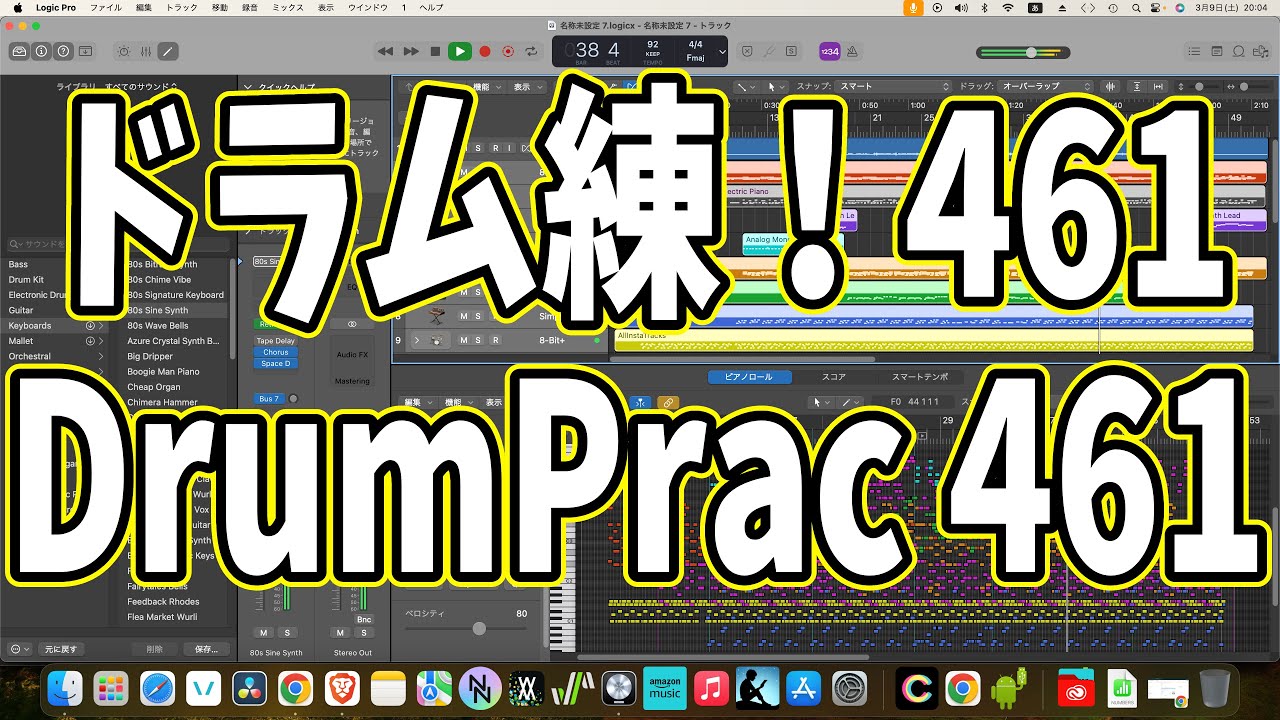This screenshot has width=1280, height=720.
Task: Mute the 8-Bit+ track with its M button
Action: [x=462, y=340]
